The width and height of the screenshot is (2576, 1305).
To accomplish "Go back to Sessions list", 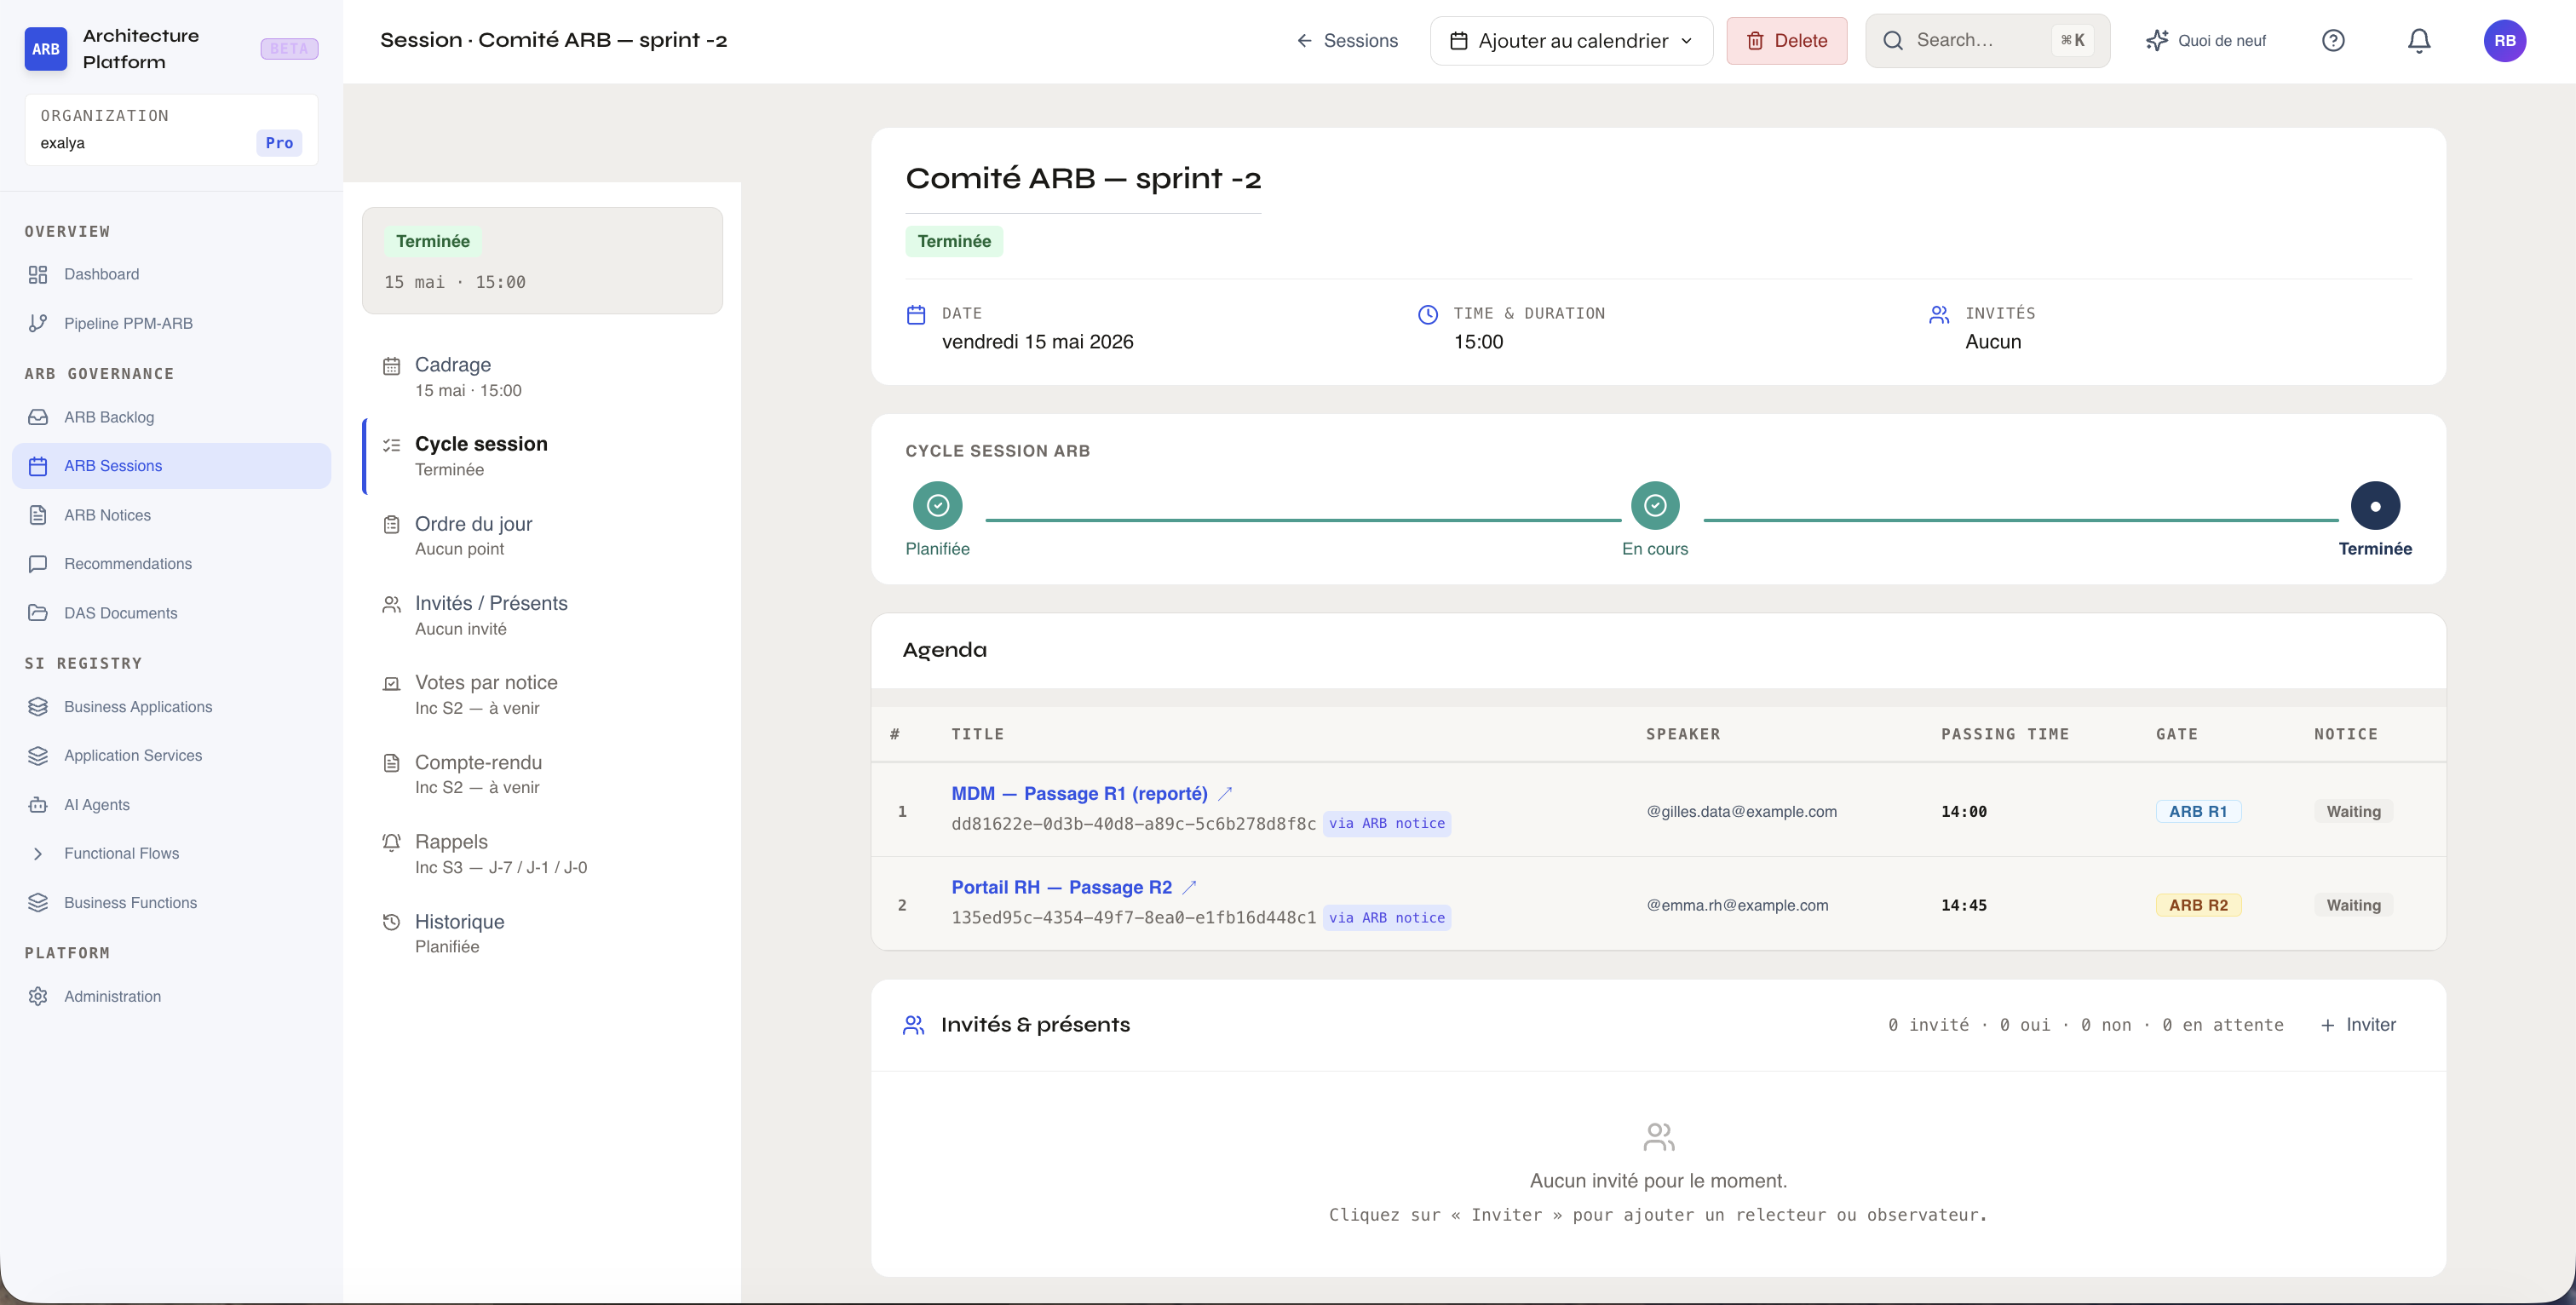I will pos(1346,41).
